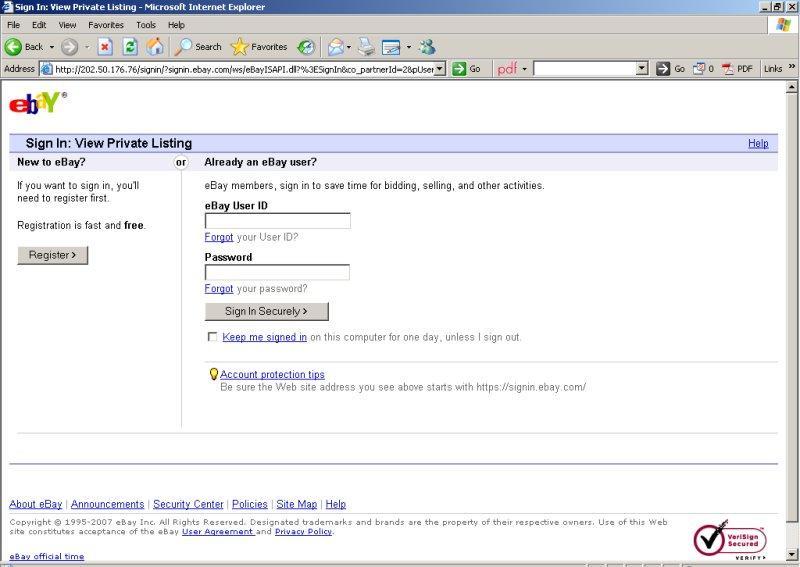Open the Search pane magnifier icon
Image resolution: width=800 pixels, height=567 pixels.
(183, 47)
